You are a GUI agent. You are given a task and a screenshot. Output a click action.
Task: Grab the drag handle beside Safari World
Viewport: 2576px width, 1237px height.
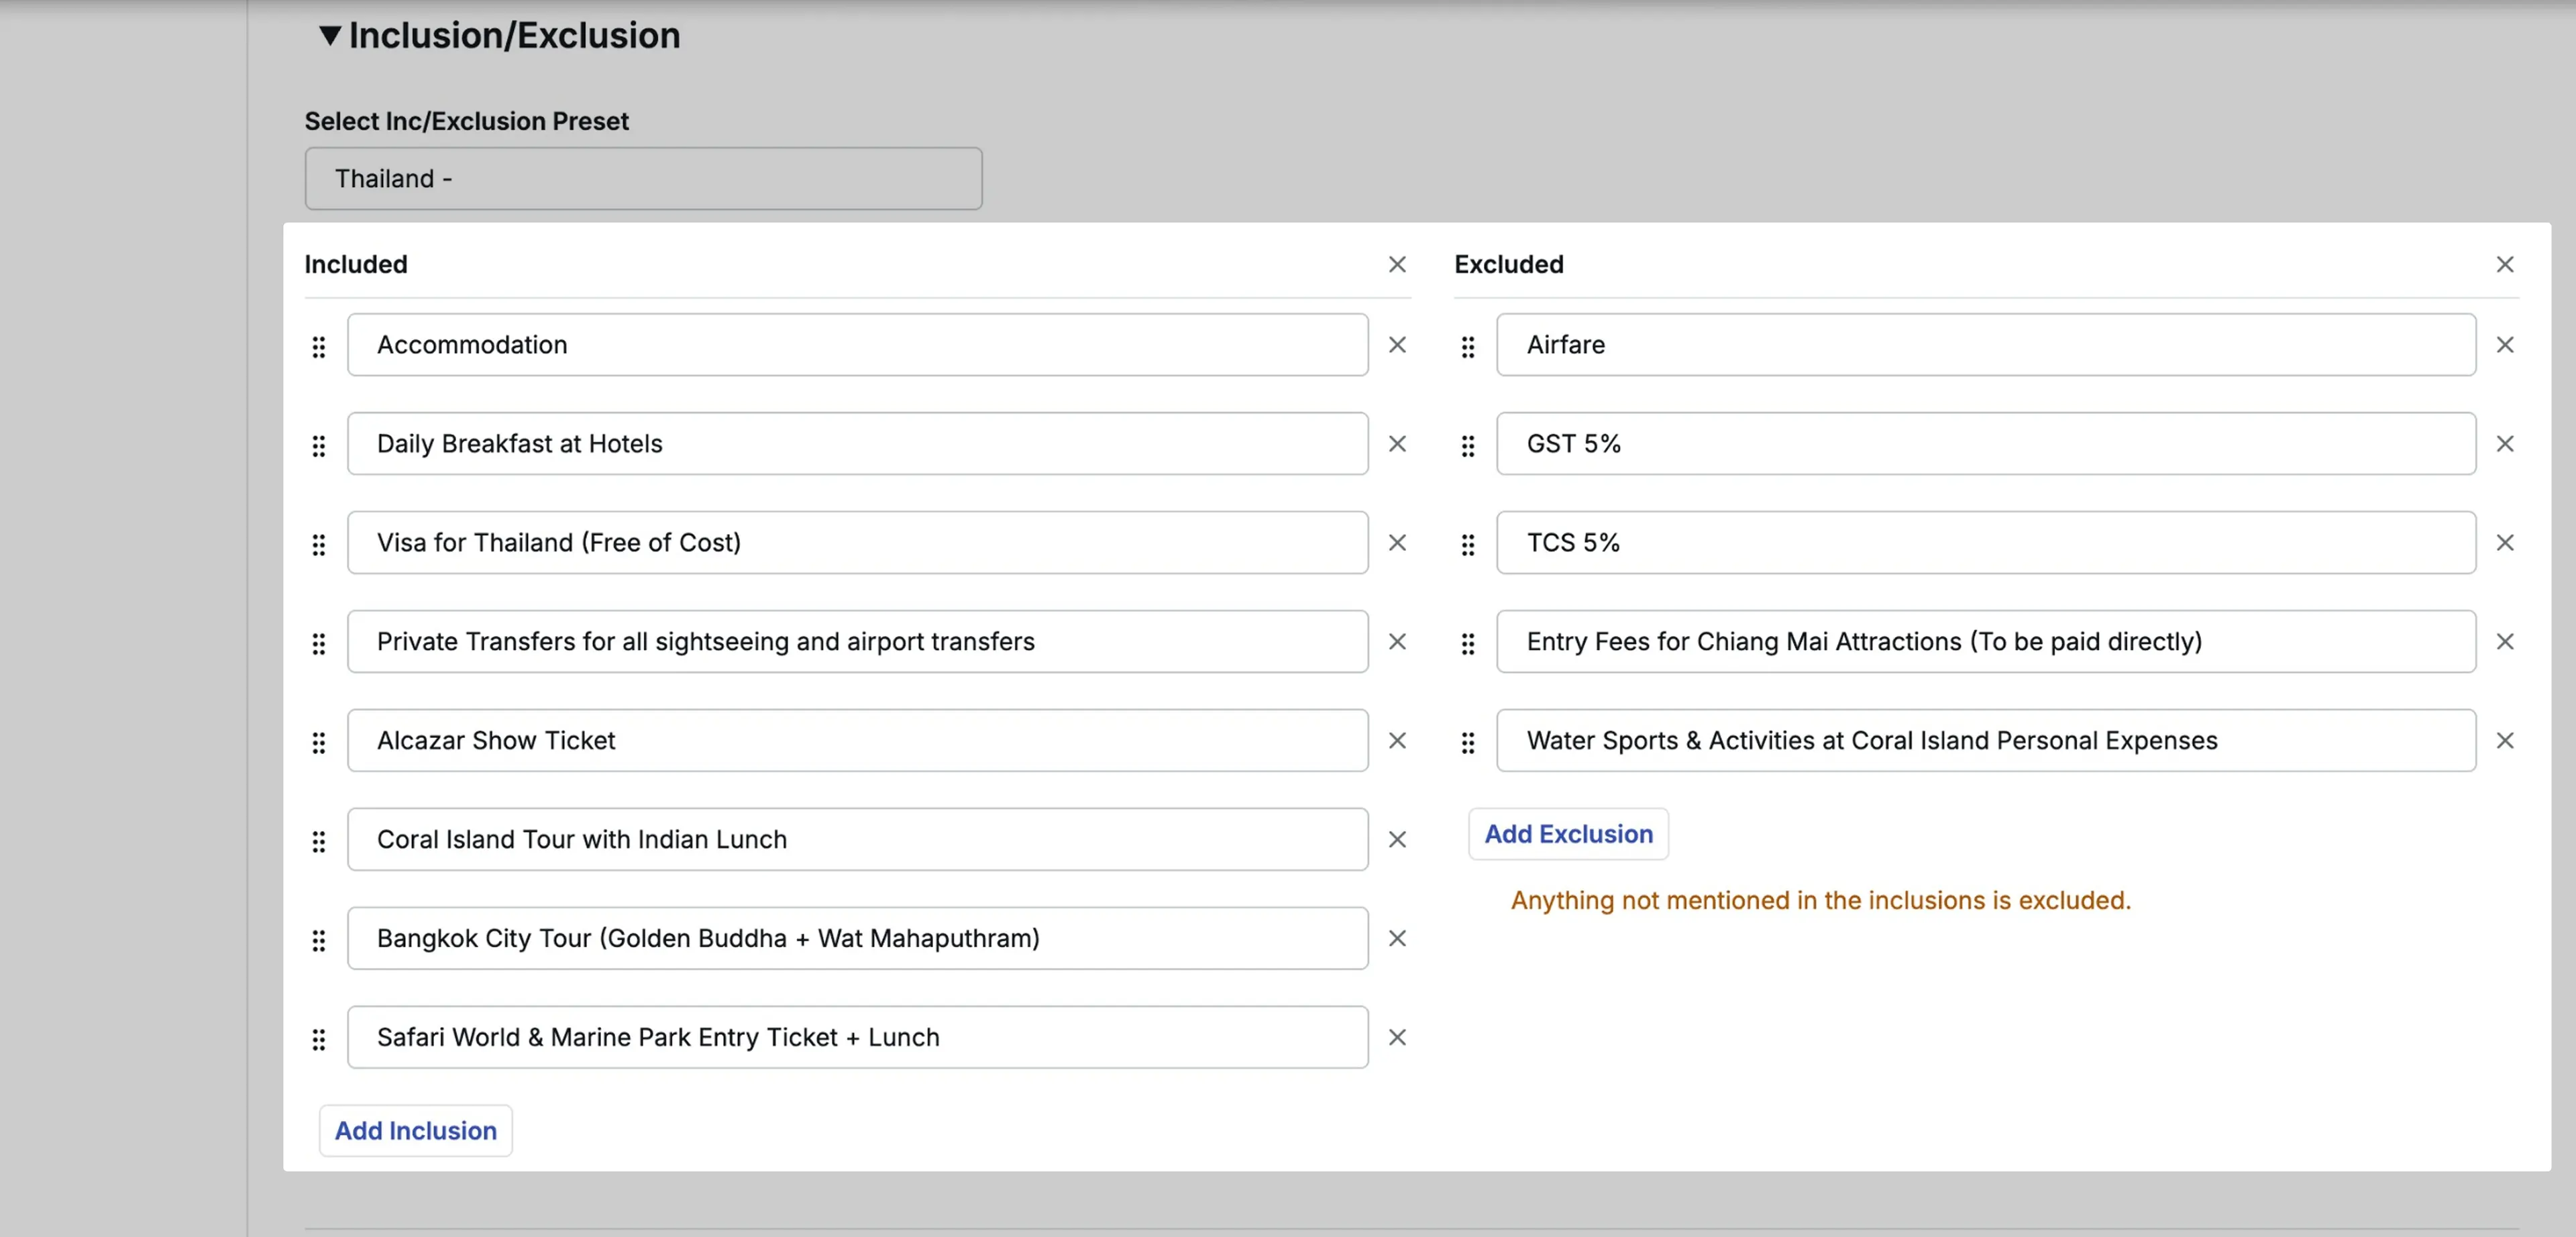[x=318, y=1039]
